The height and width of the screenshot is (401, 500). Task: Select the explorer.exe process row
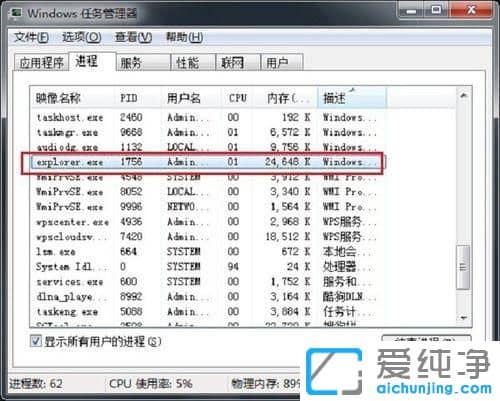click(207, 162)
